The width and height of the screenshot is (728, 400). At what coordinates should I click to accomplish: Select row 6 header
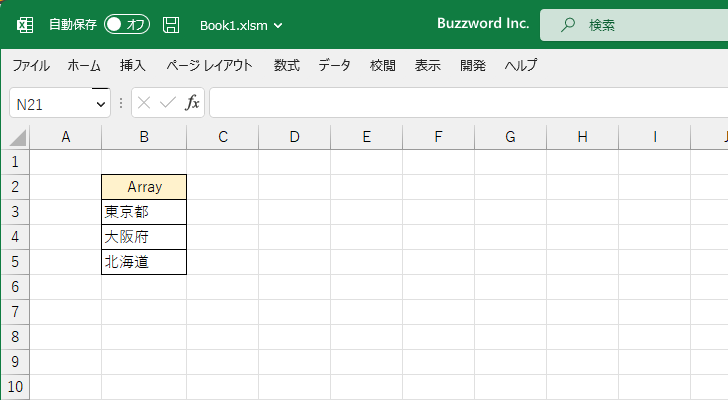tap(15, 287)
